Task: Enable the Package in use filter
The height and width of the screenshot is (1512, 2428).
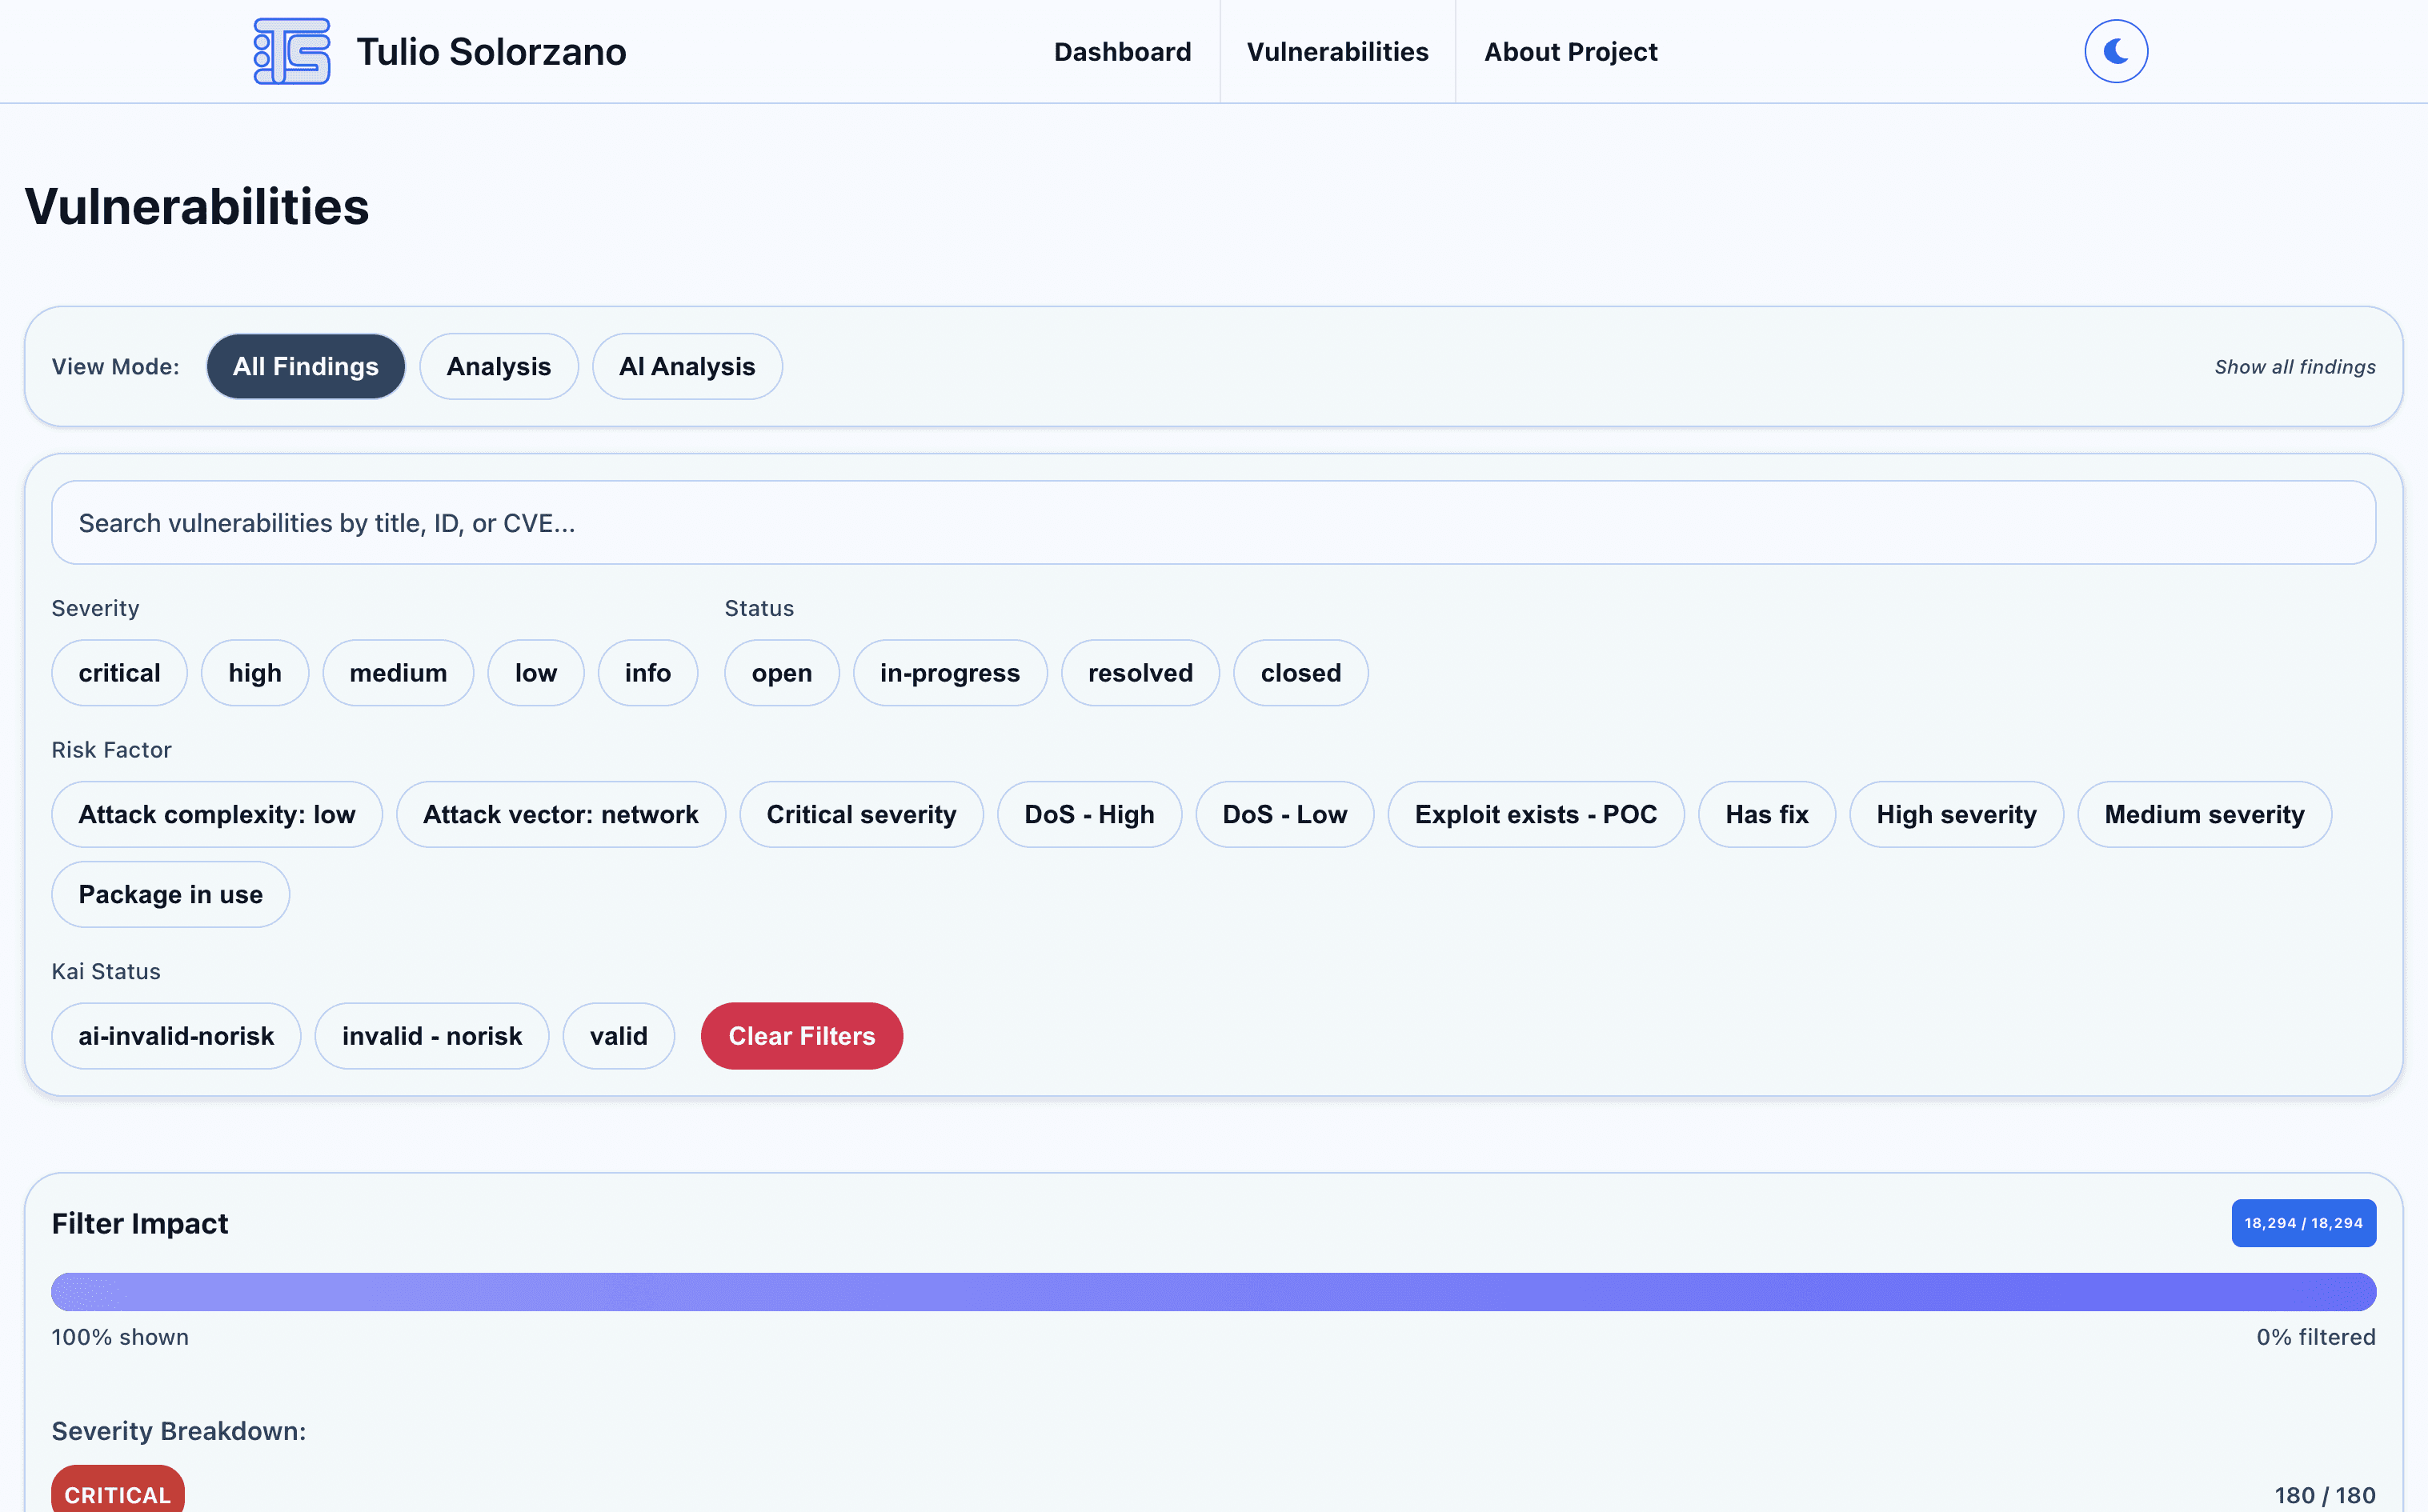Action: [170, 894]
